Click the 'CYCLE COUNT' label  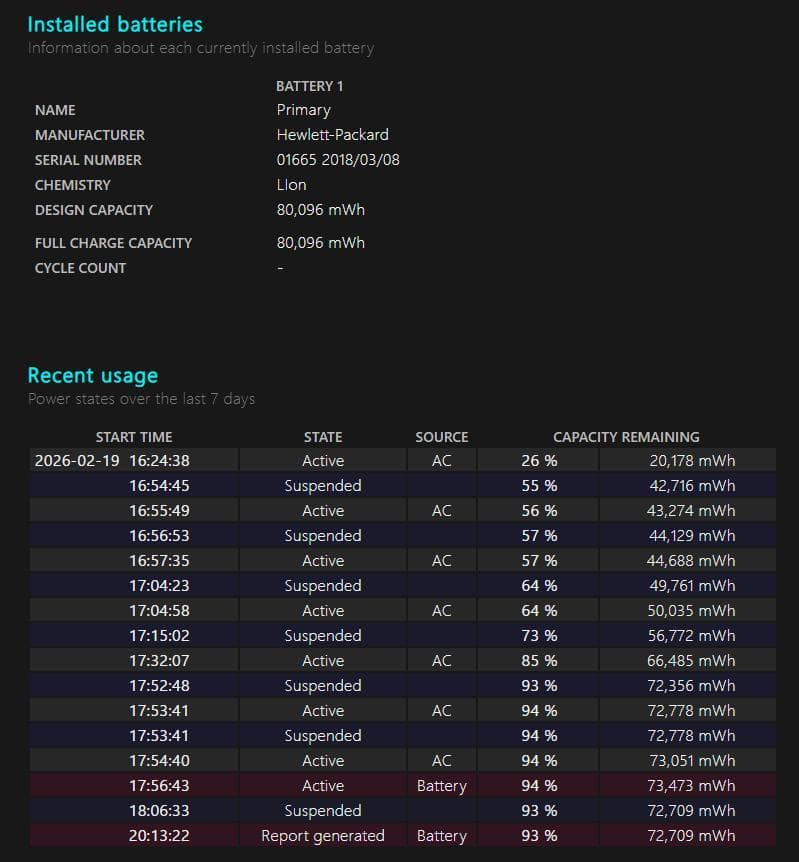click(x=80, y=267)
